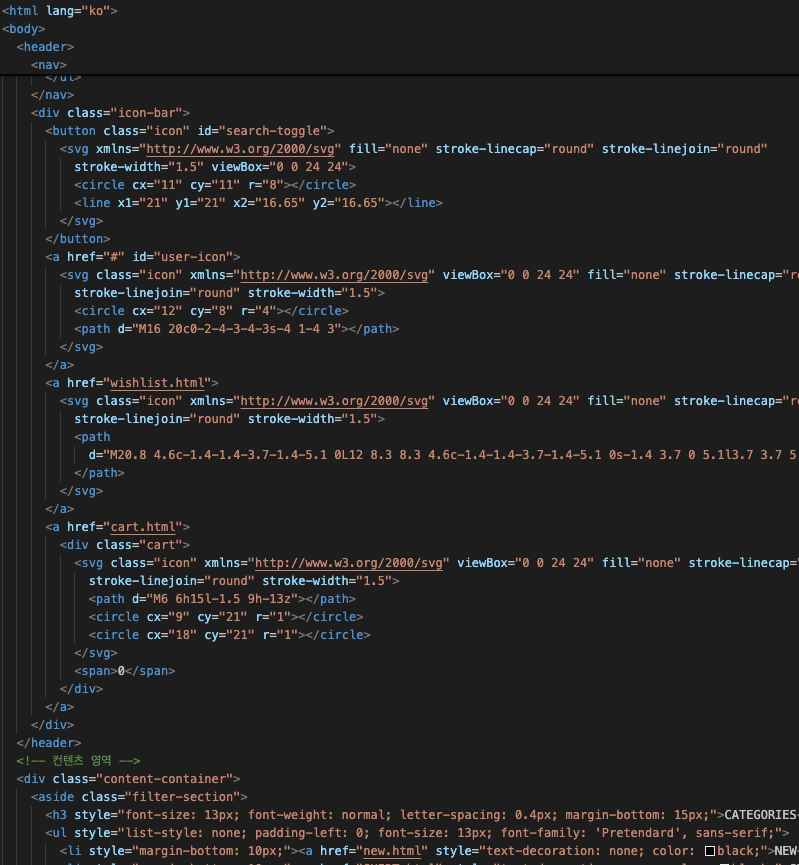This screenshot has width=799, height=865.
Task: Follow the xmlns URL under the user-icon anchor
Action: coord(338,275)
